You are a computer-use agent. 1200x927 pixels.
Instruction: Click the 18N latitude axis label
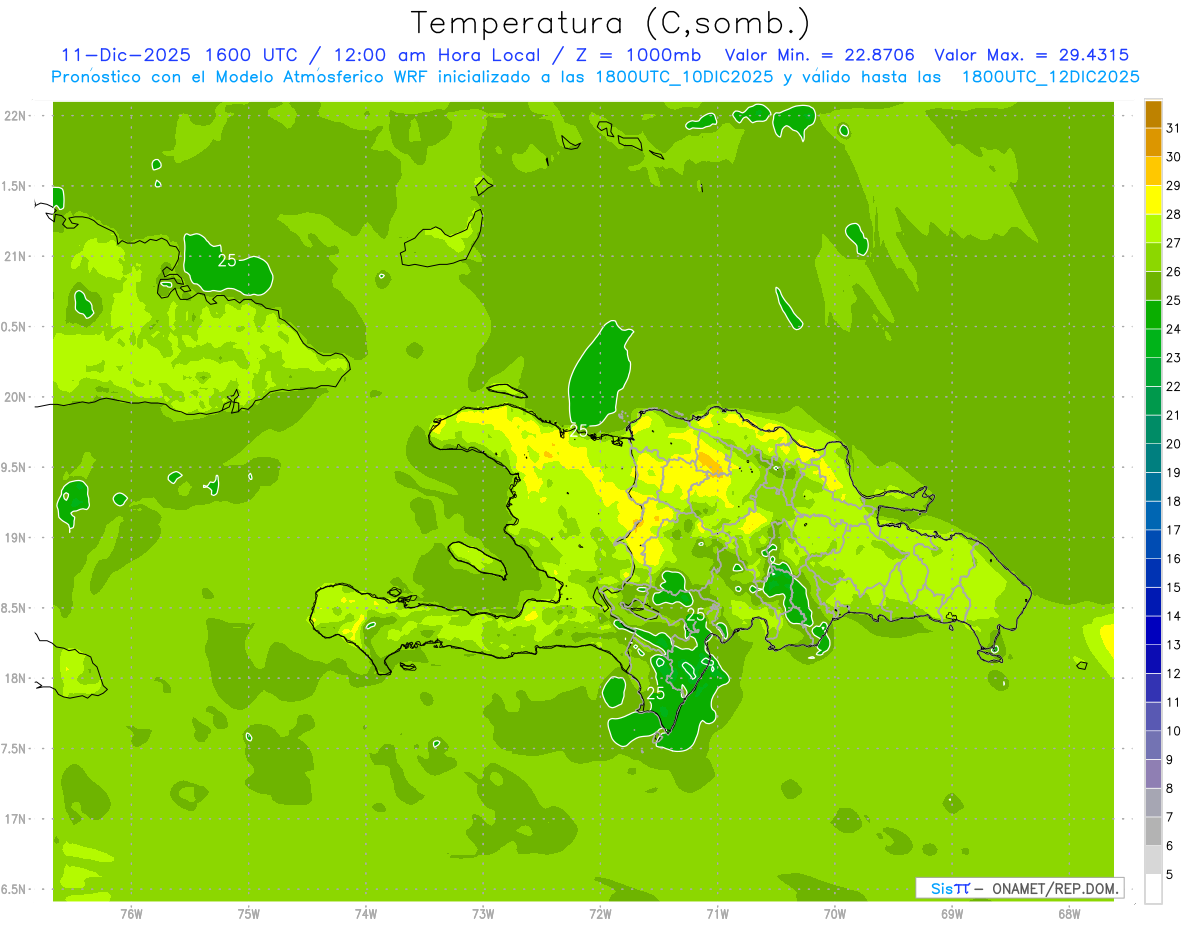pyautogui.click(x=17, y=678)
